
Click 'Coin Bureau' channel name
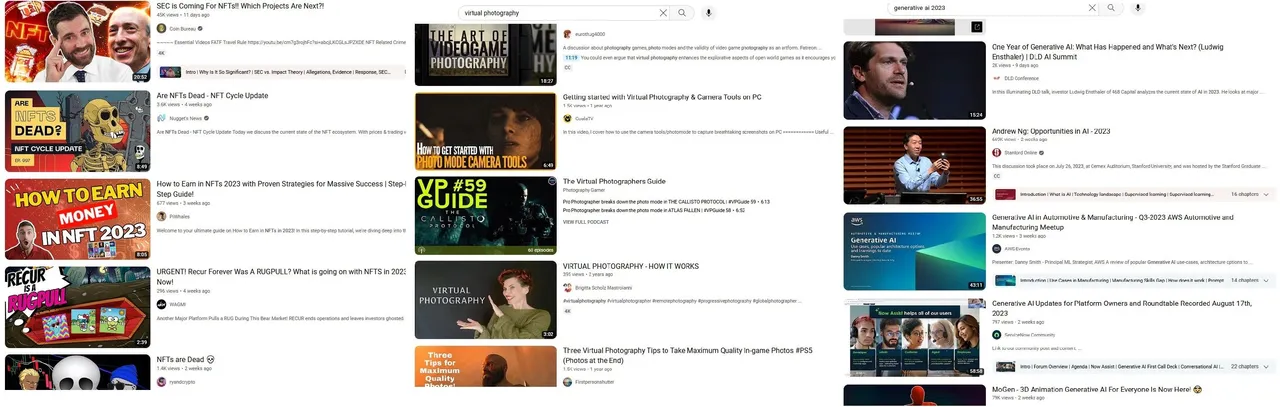click(181, 29)
